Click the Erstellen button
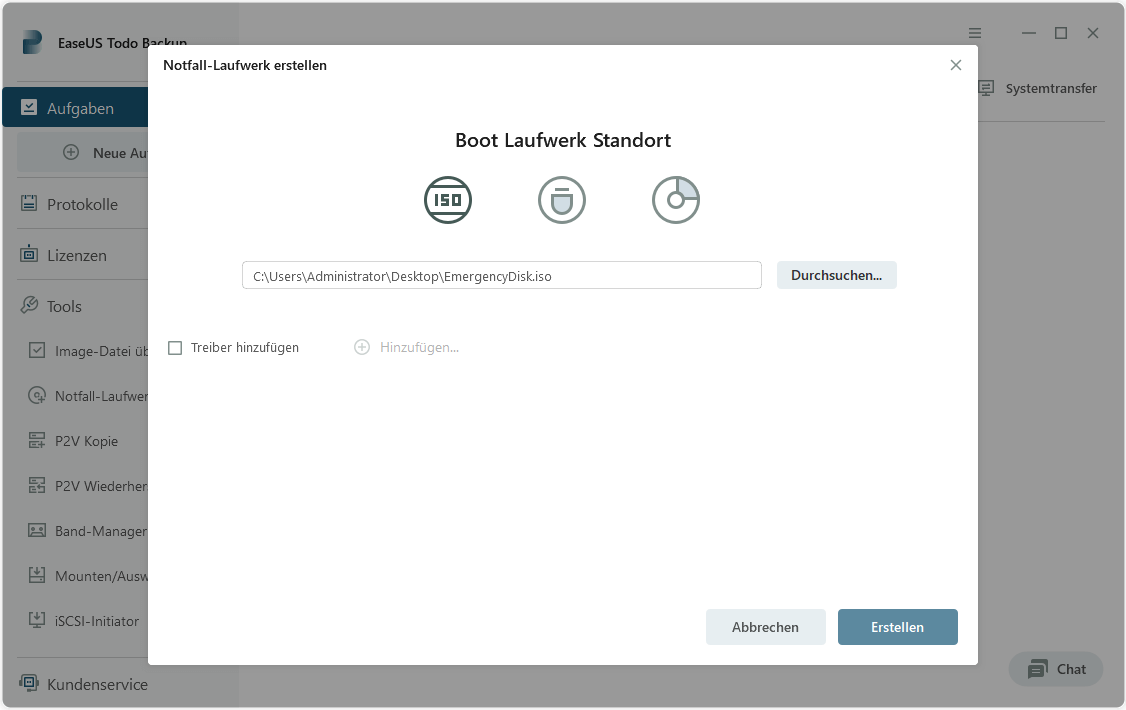 point(898,627)
